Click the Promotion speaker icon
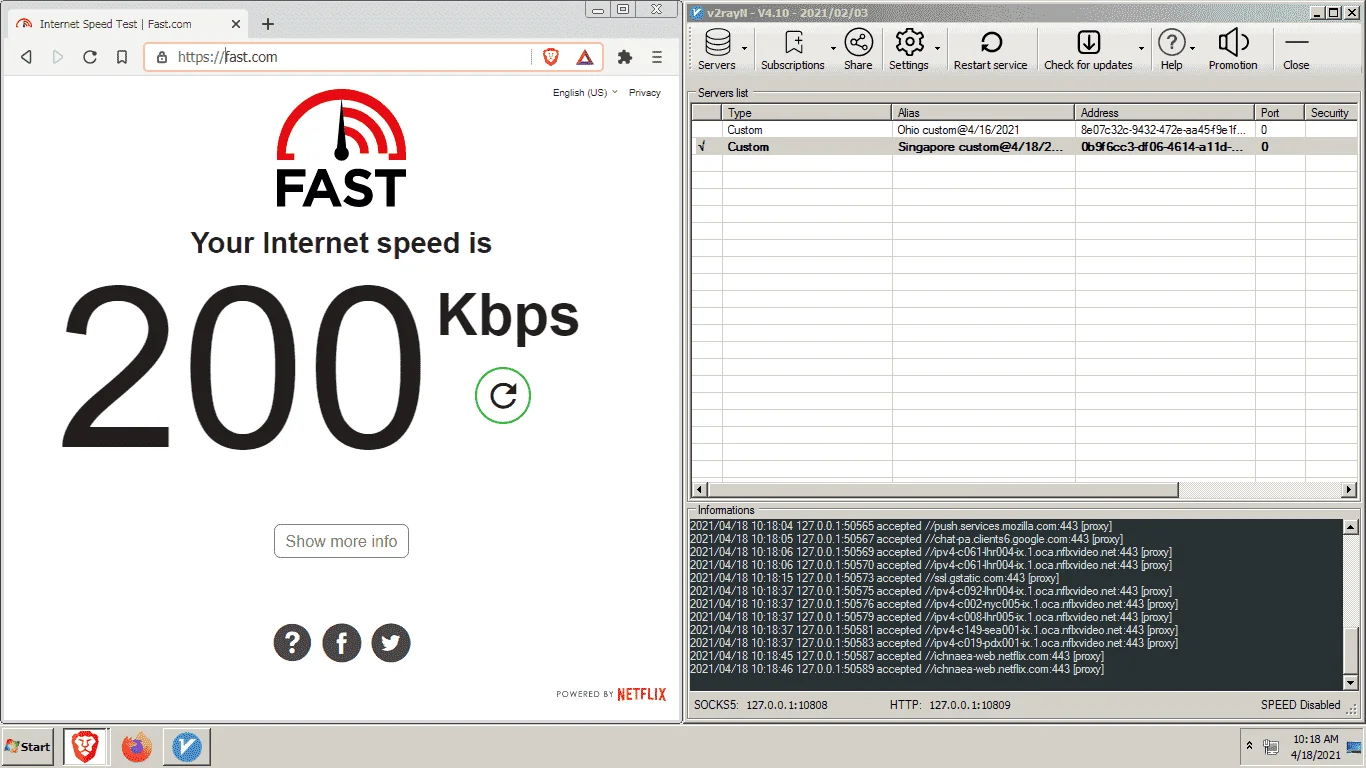The width and height of the screenshot is (1366, 768). point(1233,49)
